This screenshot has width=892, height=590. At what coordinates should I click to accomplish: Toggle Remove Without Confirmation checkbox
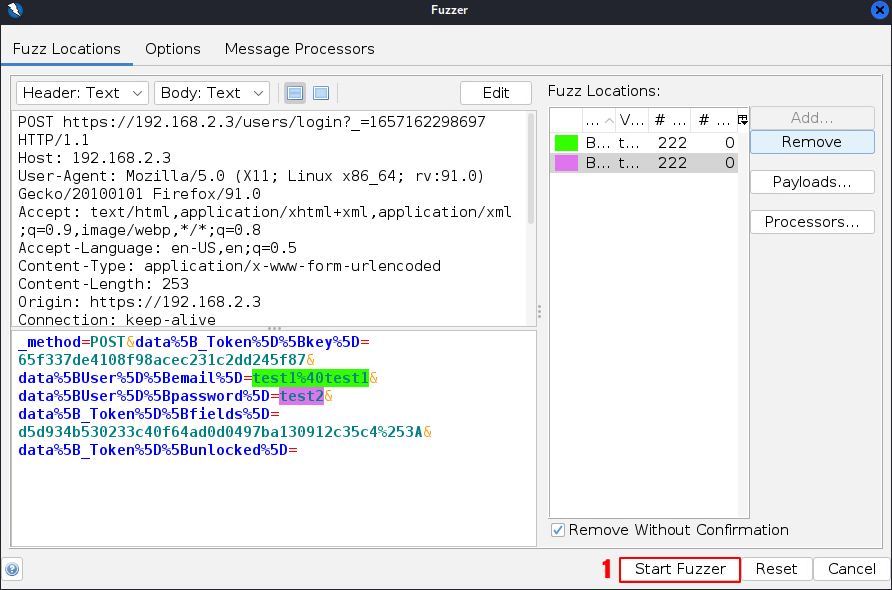(558, 530)
